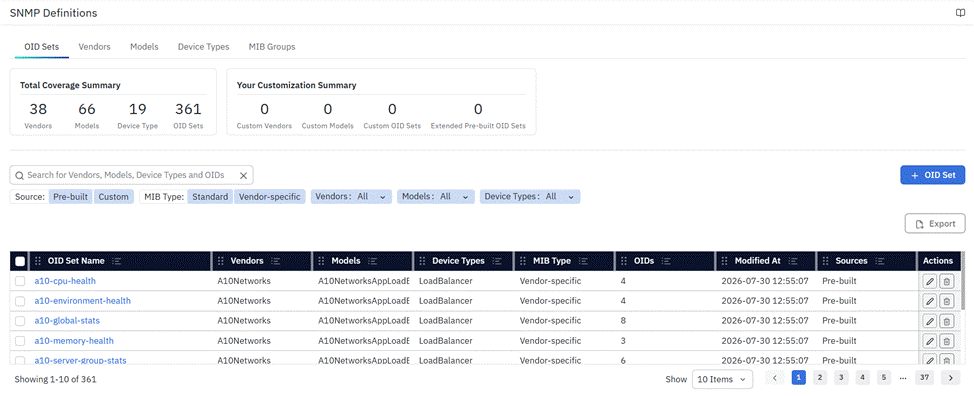Screen dimensions: 974x396
Task: Open the a10-environment-health link
Action: (x=83, y=301)
